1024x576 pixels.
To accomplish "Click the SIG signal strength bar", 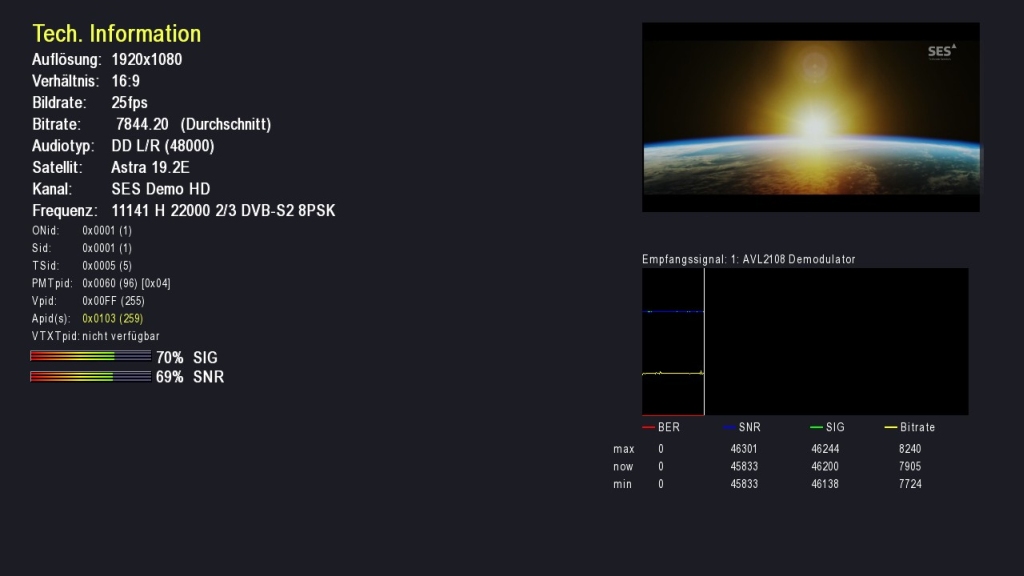I will click(90, 356).
